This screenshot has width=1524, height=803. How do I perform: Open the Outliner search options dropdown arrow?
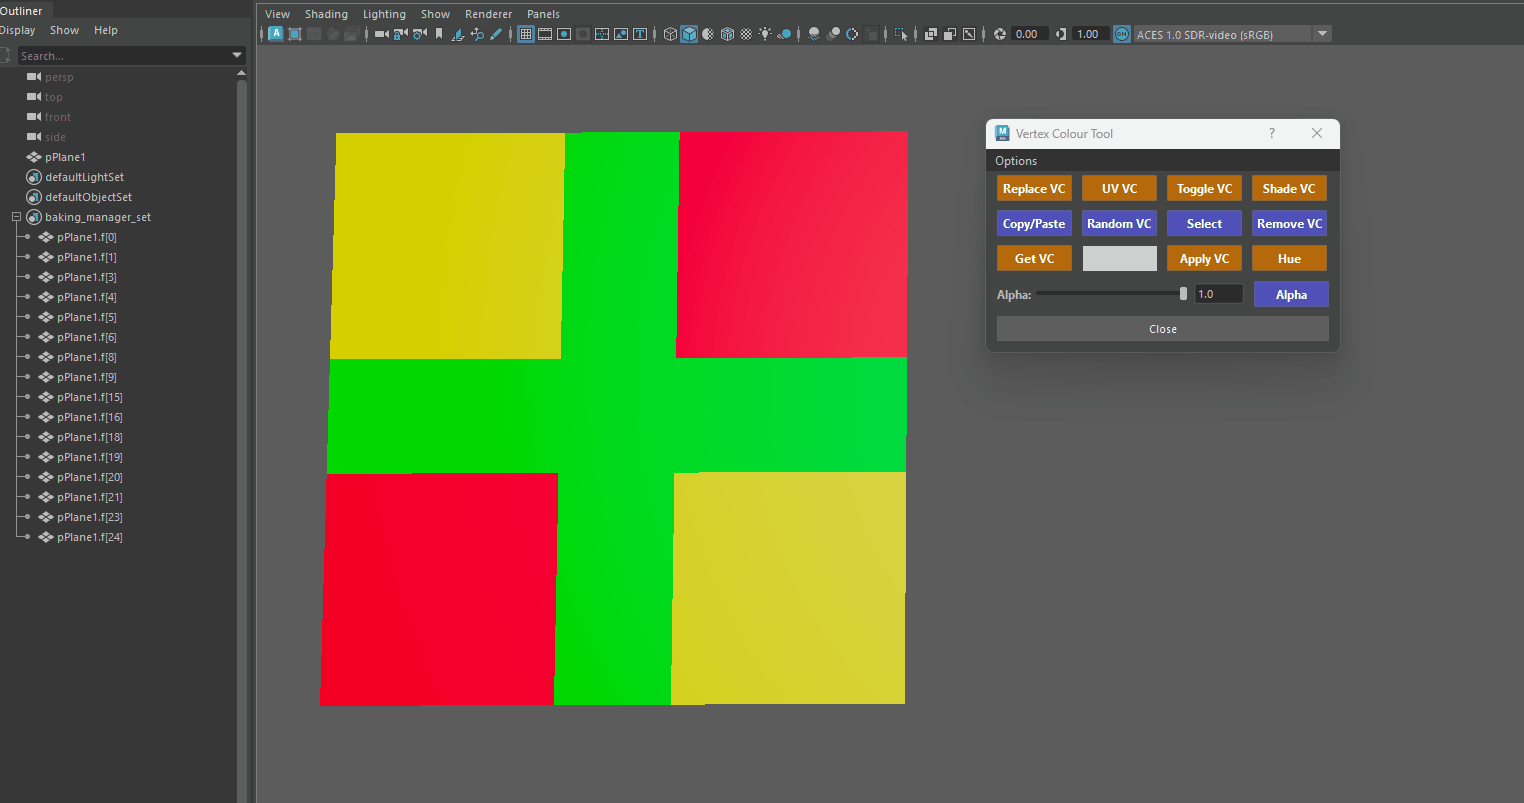(x=237, y=56)
